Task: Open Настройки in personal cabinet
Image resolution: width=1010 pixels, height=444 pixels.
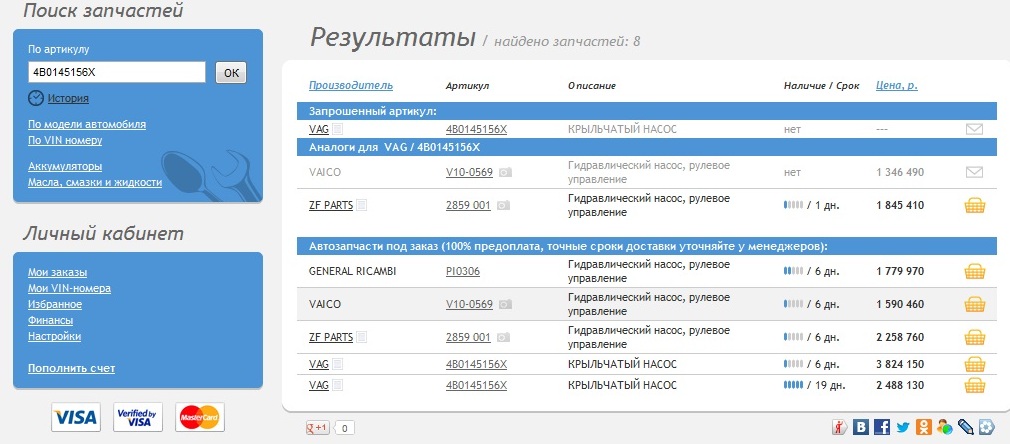Action: pos(54,336)
